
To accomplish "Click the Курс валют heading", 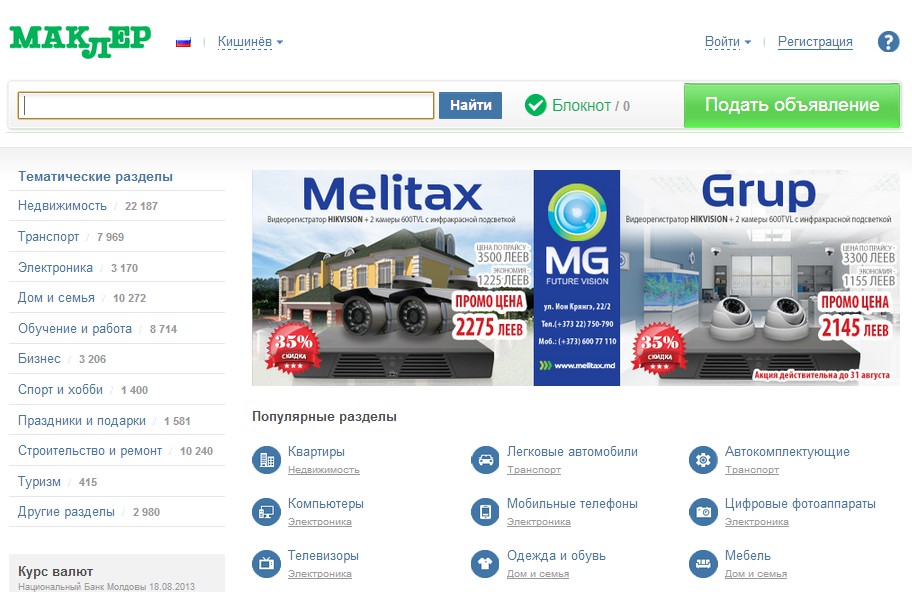I will 55,571.
